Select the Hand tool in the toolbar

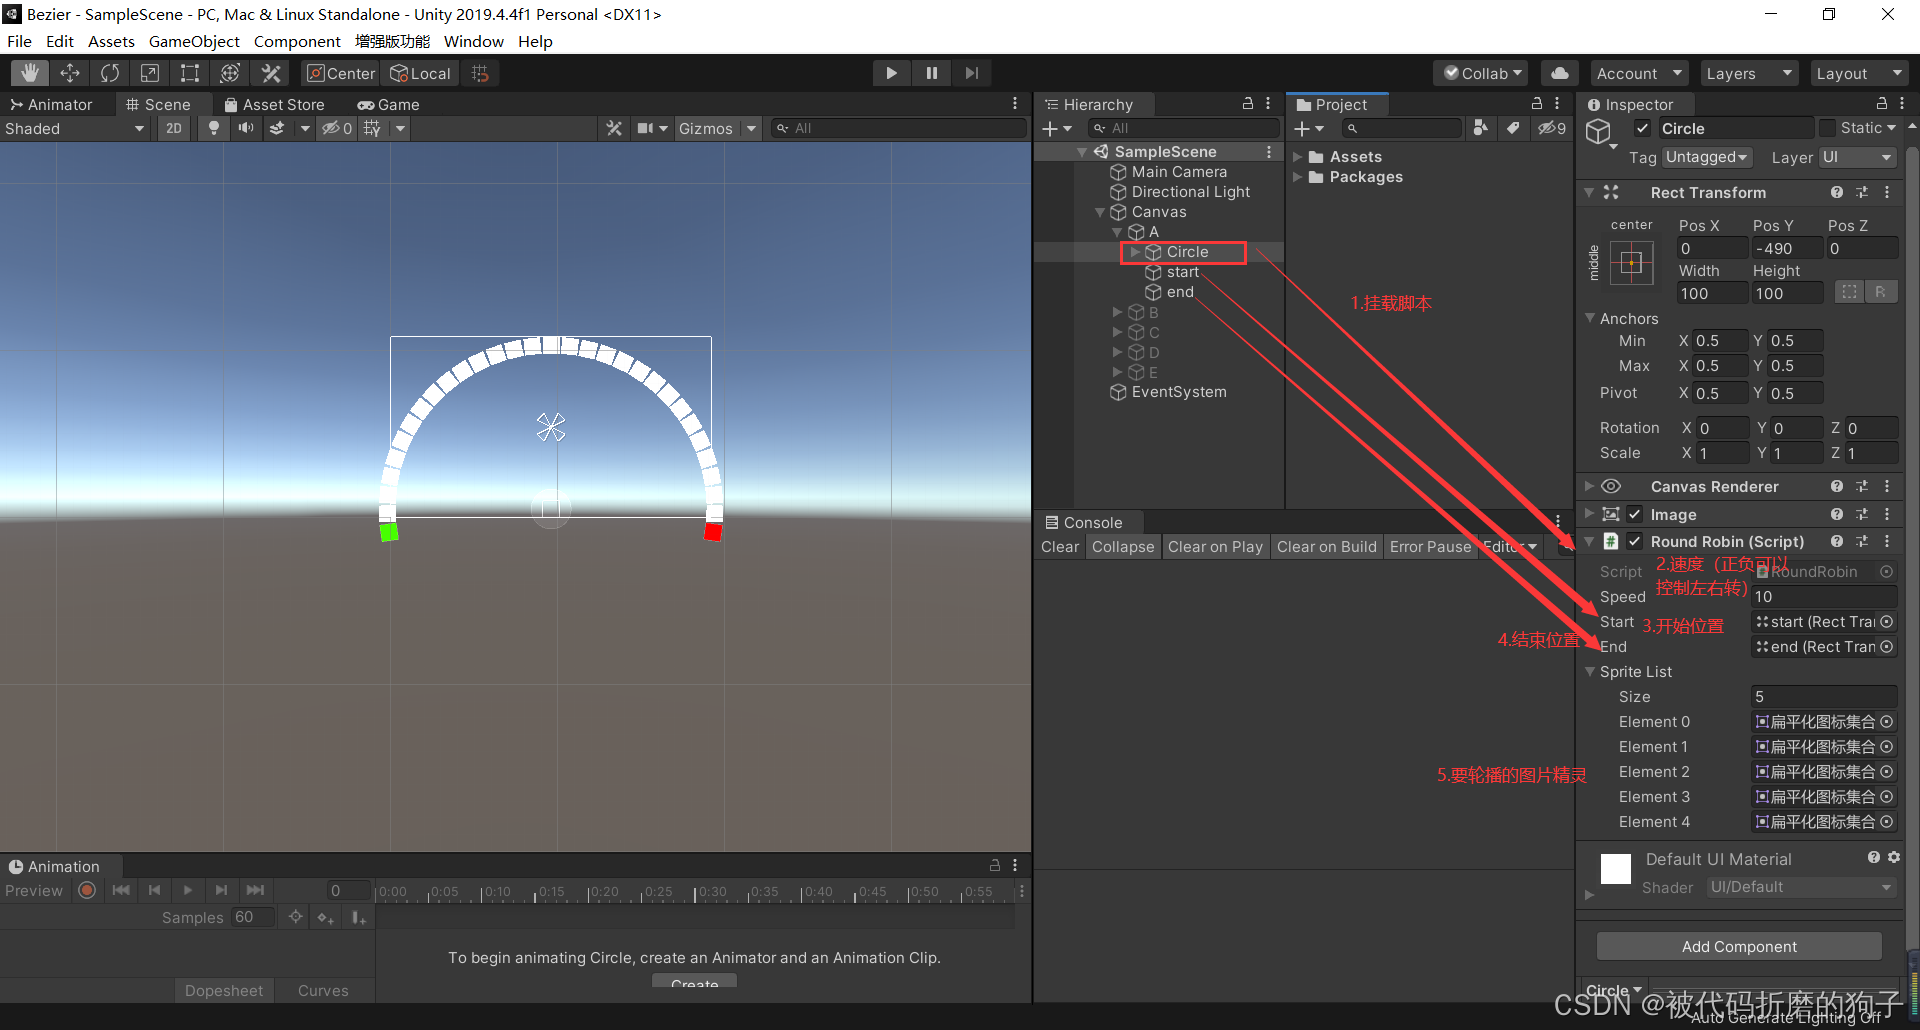point(29,72)
